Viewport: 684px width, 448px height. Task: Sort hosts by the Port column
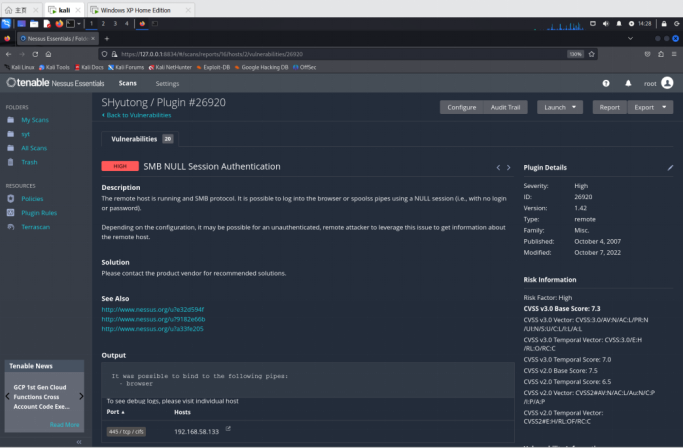[115, 412]
